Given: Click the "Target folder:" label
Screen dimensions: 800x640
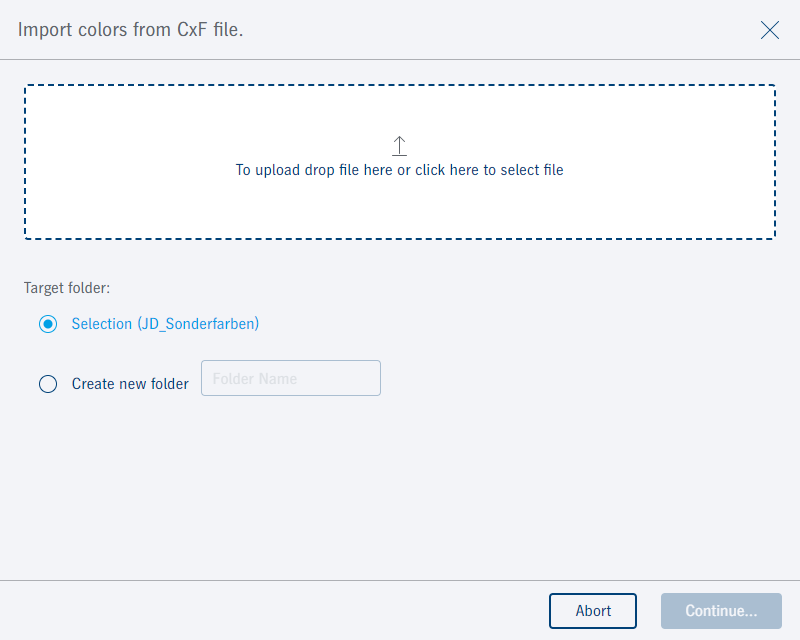Looking at the screenshot, I should (x=67, y=288).
